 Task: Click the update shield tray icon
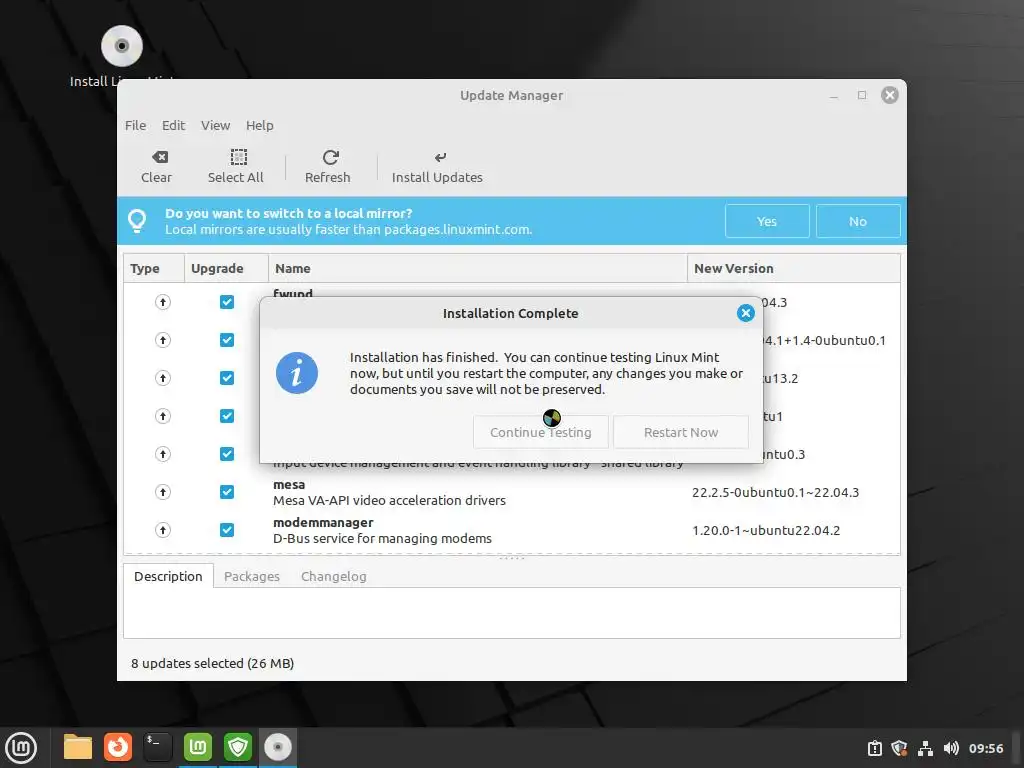899,748
